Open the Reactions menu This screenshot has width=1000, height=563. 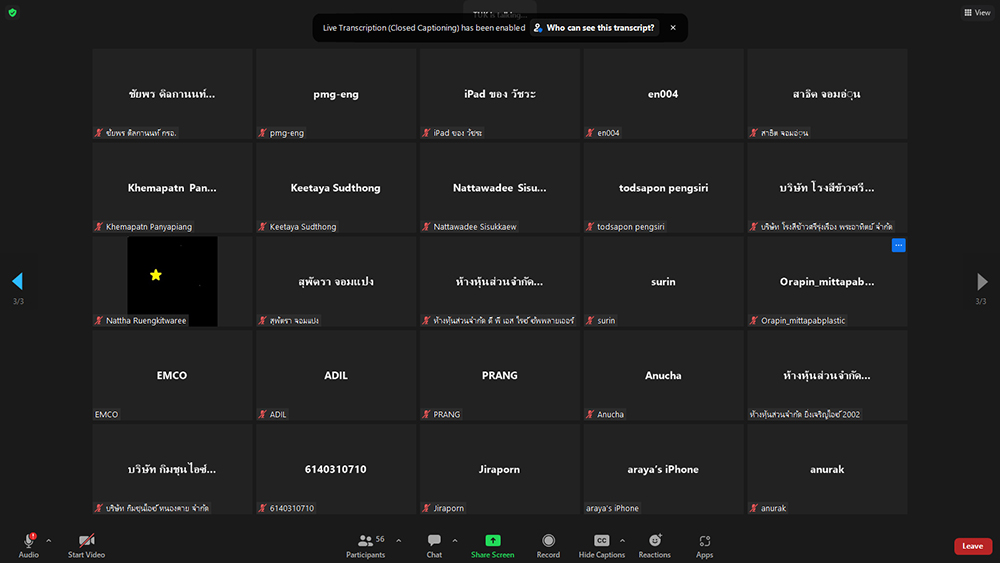coord(655,545)
